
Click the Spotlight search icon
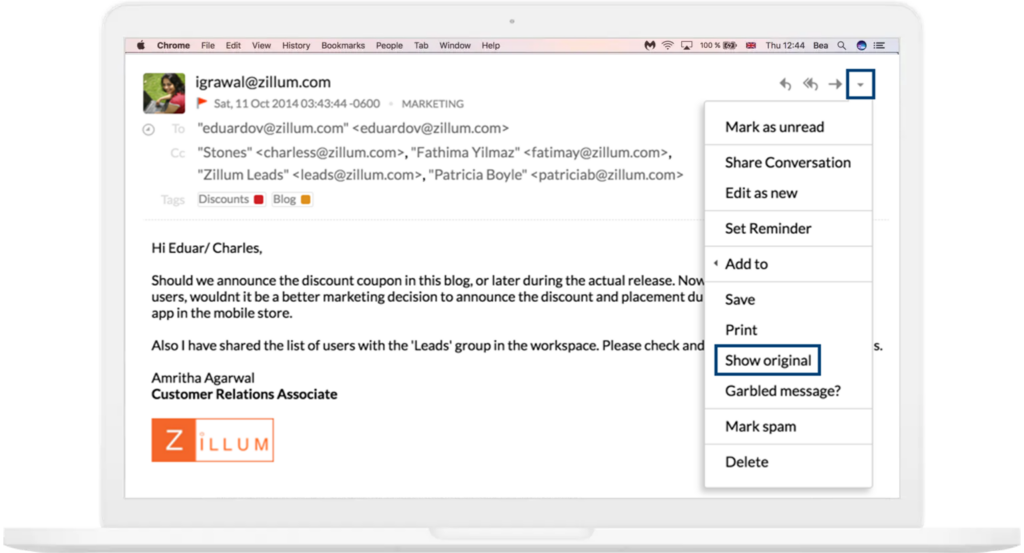(842, 45)
